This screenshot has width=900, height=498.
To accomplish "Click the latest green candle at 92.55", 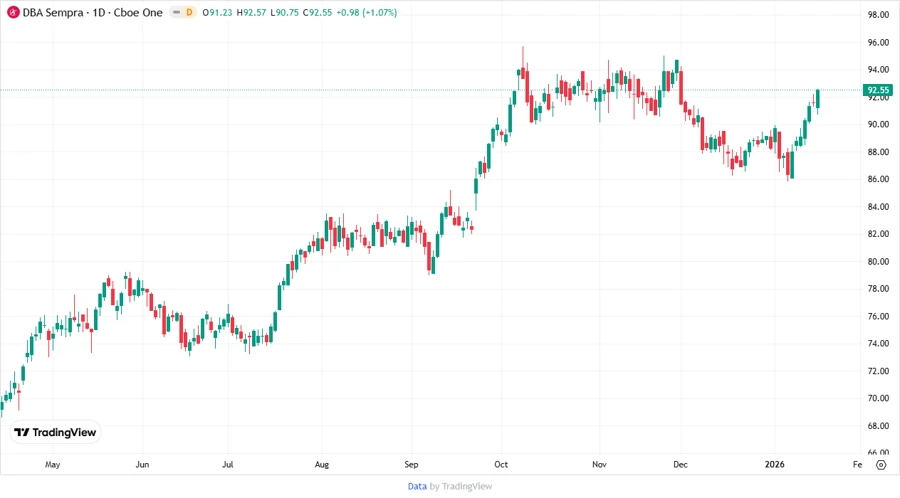I will (818, 99).
